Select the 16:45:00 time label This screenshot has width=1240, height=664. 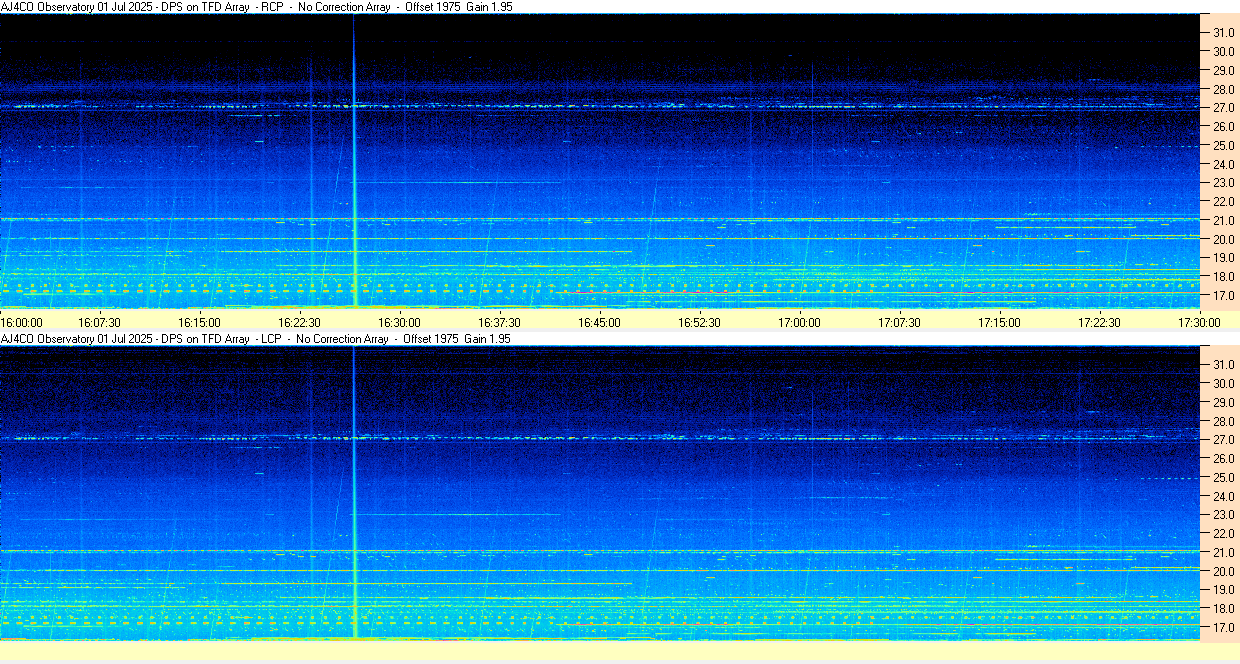(x=600, y=322)
